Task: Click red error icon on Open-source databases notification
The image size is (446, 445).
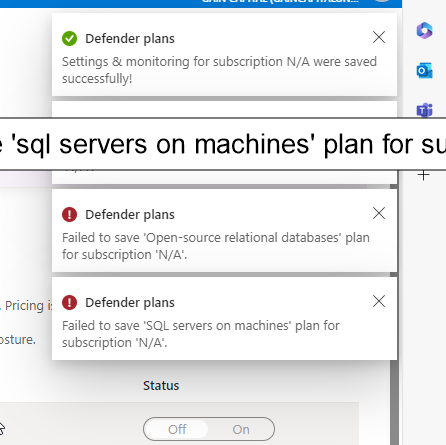Action: (69, 214)
